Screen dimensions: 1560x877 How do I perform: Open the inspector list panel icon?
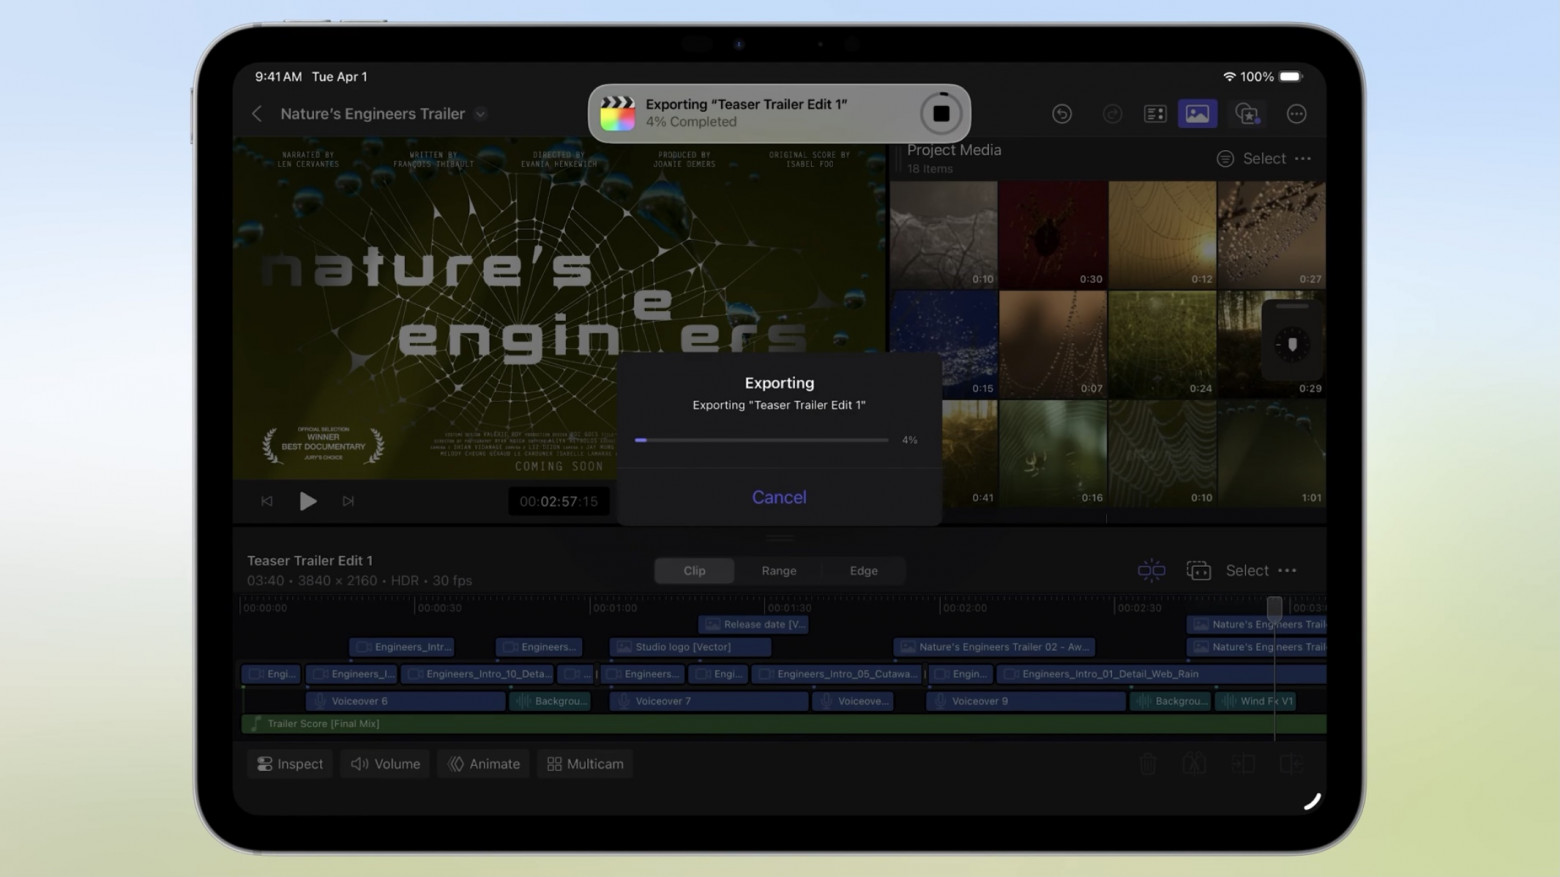tap(1155, 114)
